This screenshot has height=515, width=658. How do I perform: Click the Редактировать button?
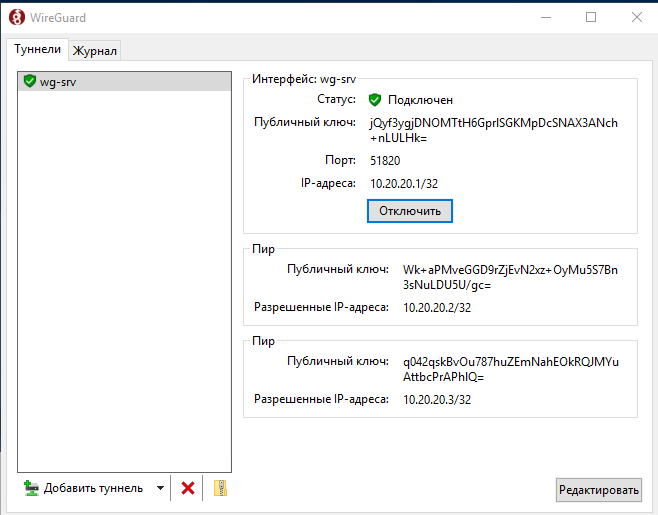click(x=598, y=490)
